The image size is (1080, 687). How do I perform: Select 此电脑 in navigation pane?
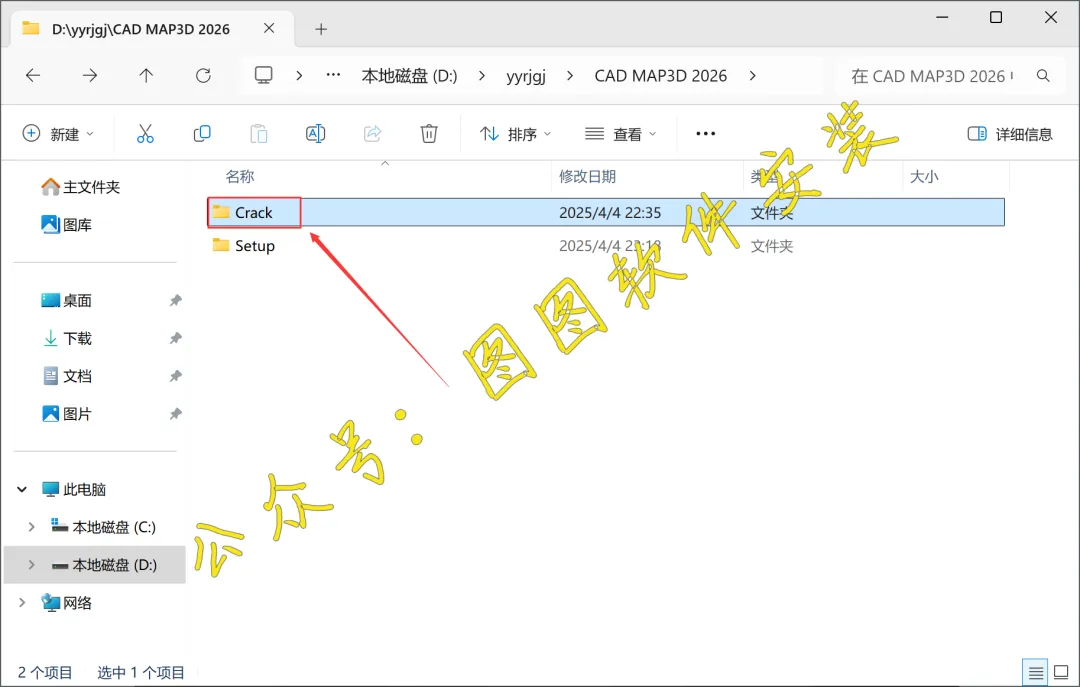pyautogui.click(x=74, y=489)
